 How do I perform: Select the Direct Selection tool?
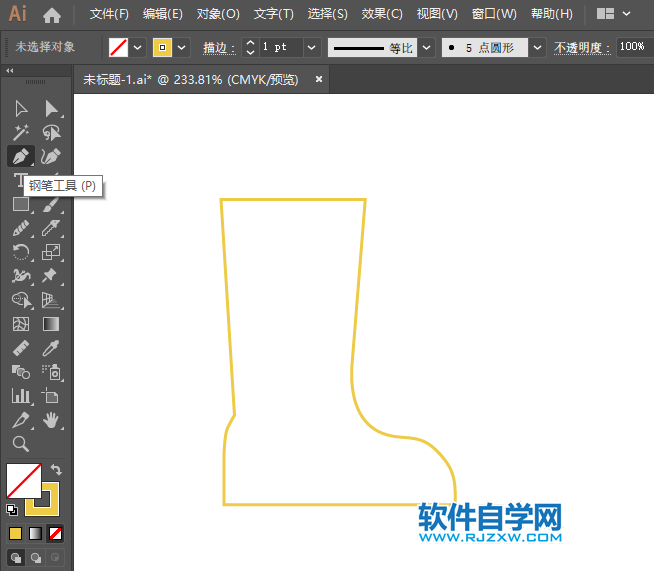pyautogui.click(x=51, y=109)
